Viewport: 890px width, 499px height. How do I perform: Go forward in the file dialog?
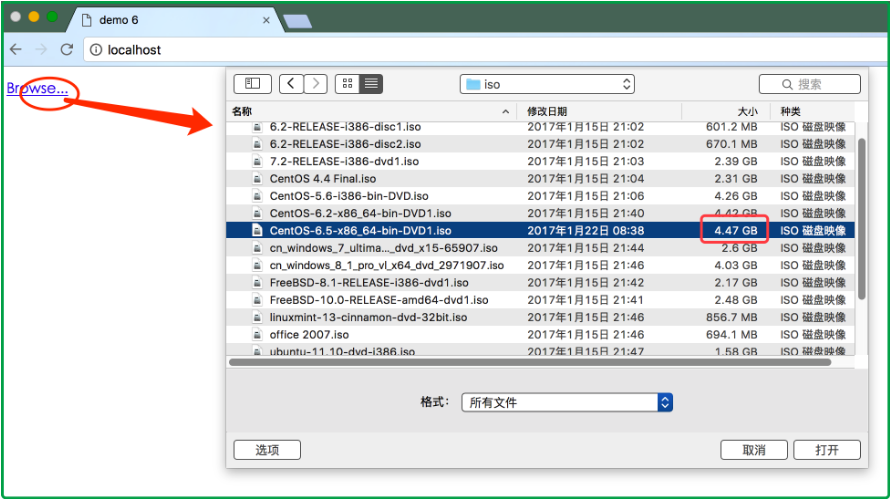pos(316,84)
